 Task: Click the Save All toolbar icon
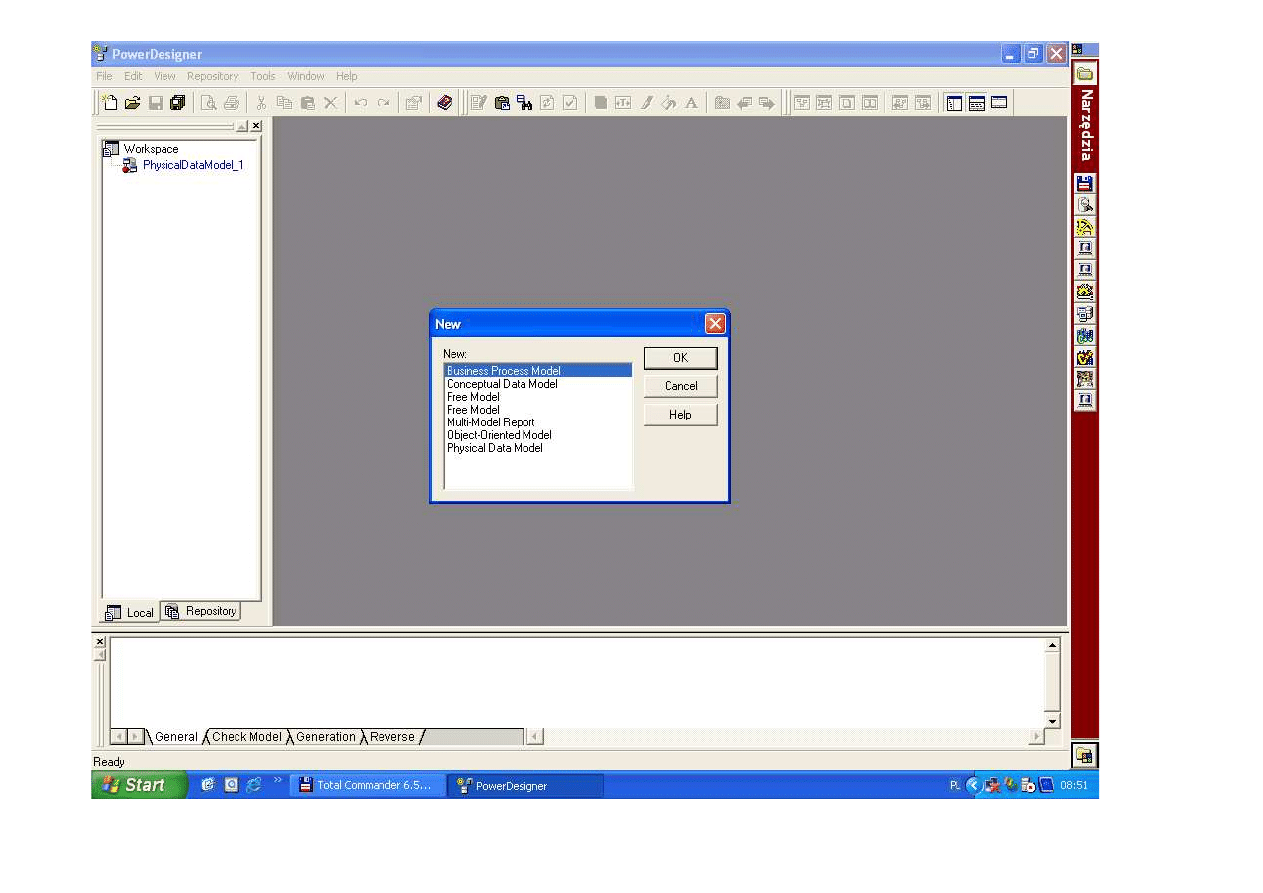click(178, 103)
